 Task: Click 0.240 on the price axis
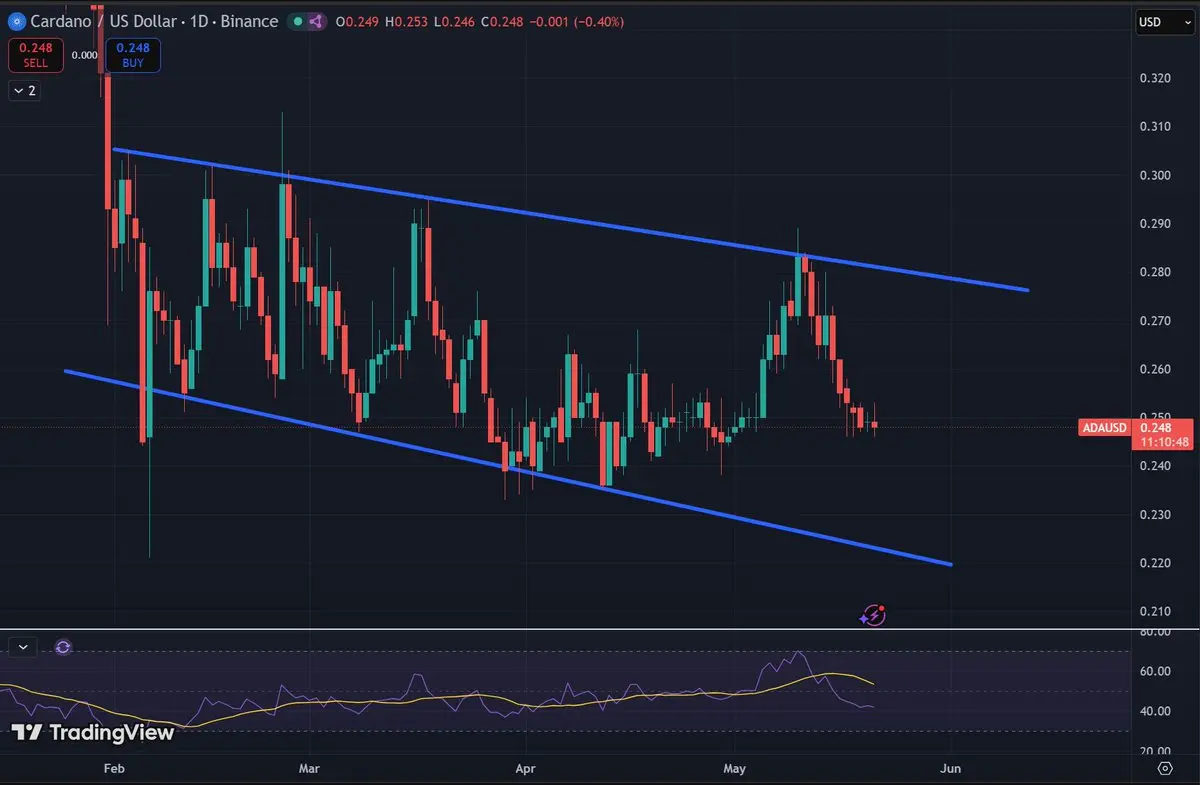pos(1156,466)
